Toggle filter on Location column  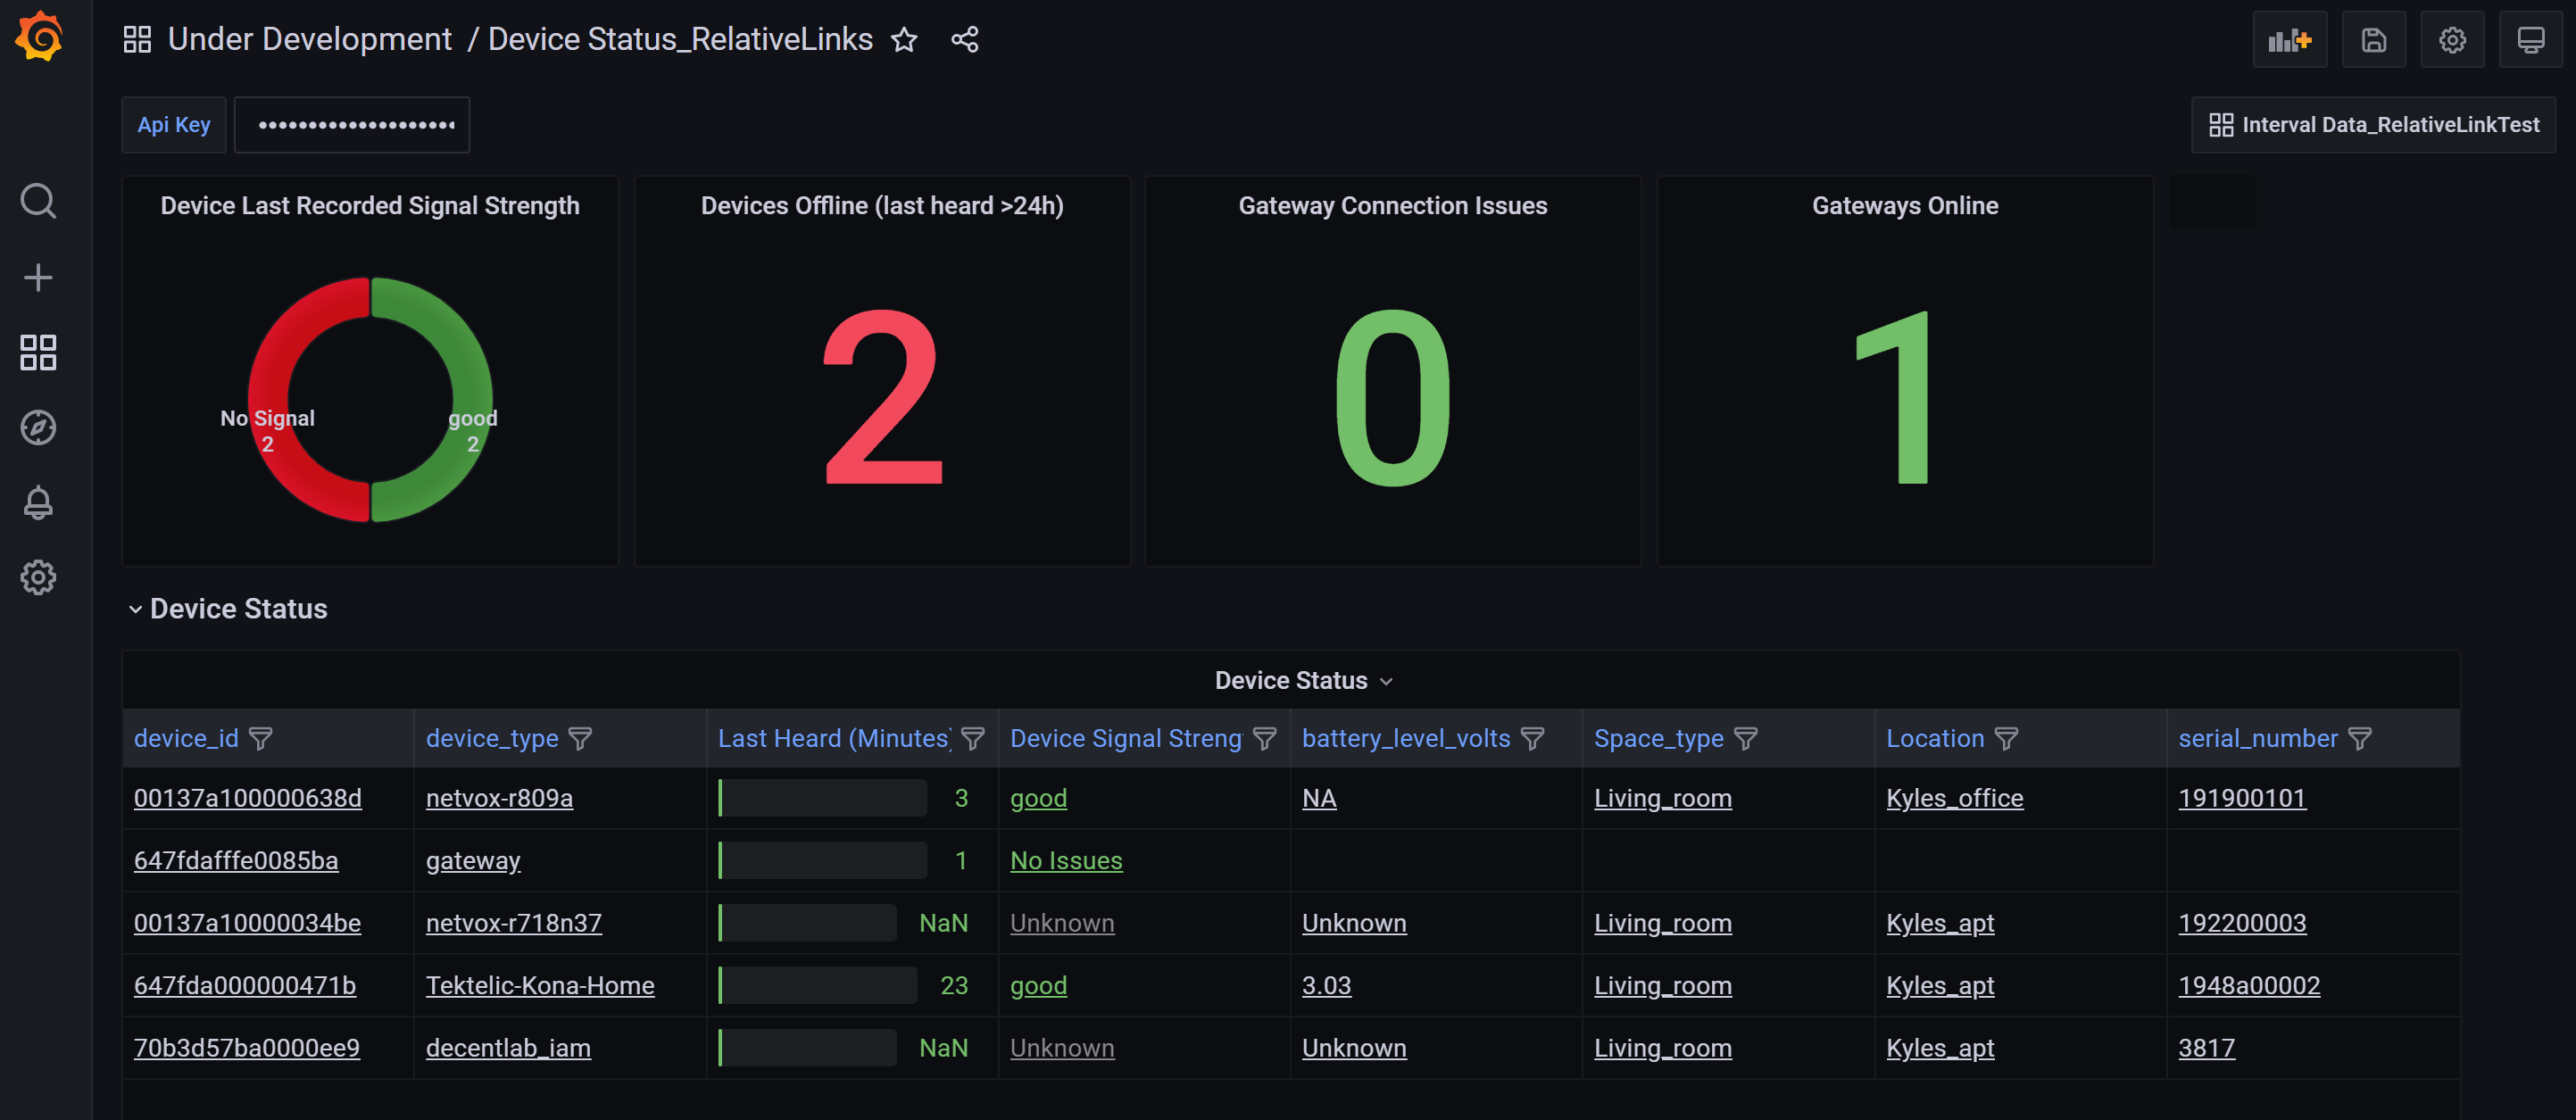(2006, 739)
